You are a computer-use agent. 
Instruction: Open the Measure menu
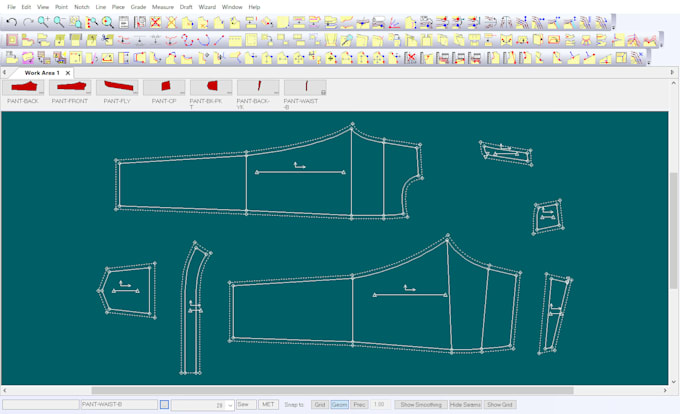coord(163,7)
